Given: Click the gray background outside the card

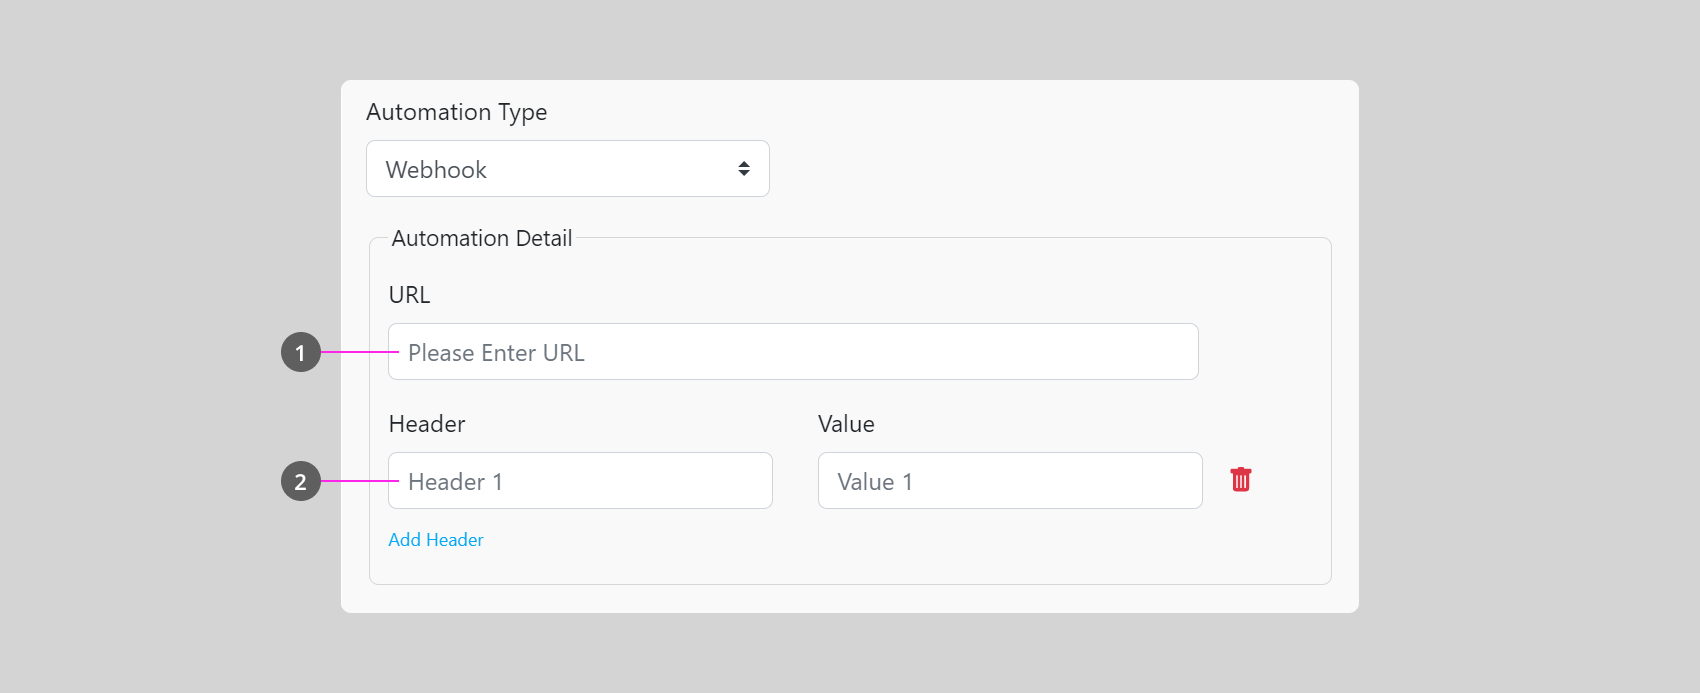Looking at the screenshot, I should (150, 350).
